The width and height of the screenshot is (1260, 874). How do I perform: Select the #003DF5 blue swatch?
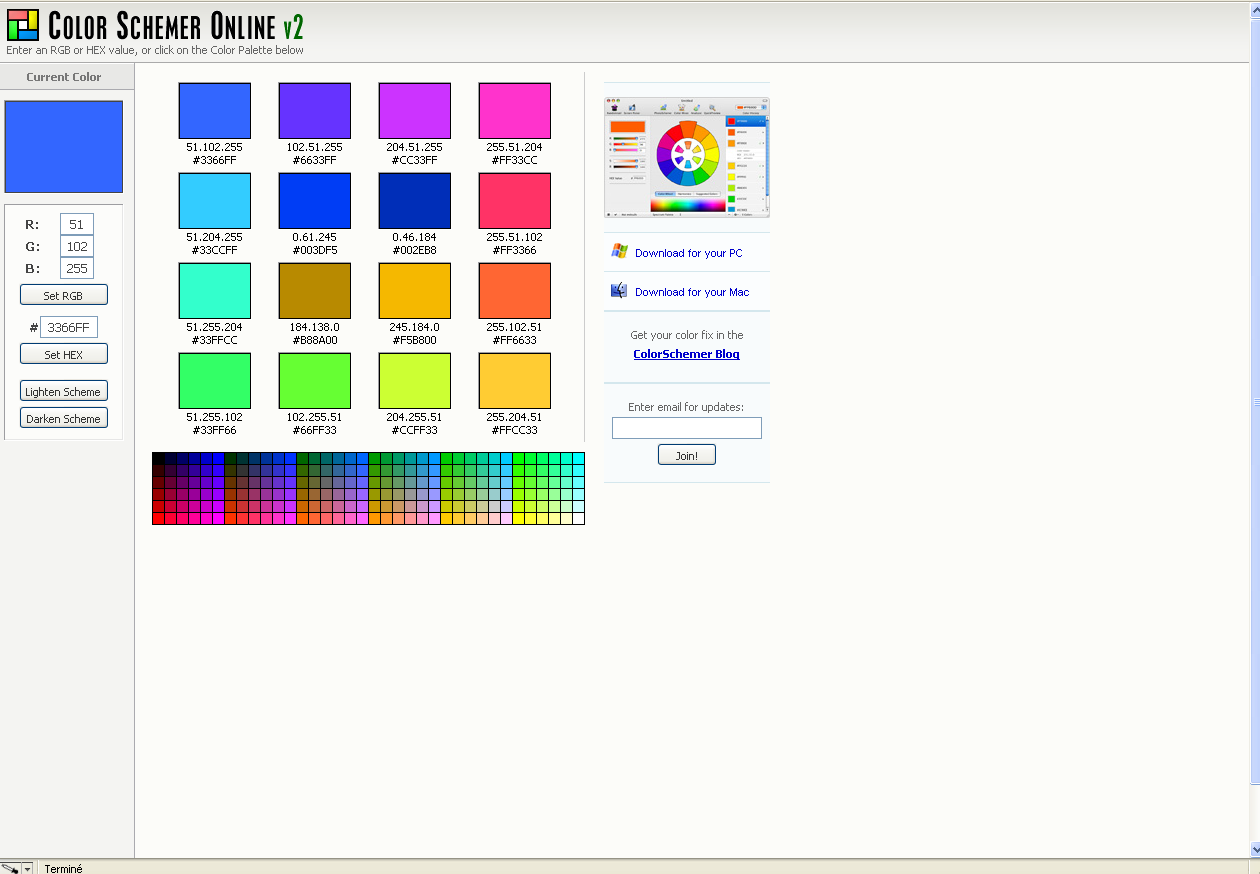pyautogui.click(x=315, y=200)
